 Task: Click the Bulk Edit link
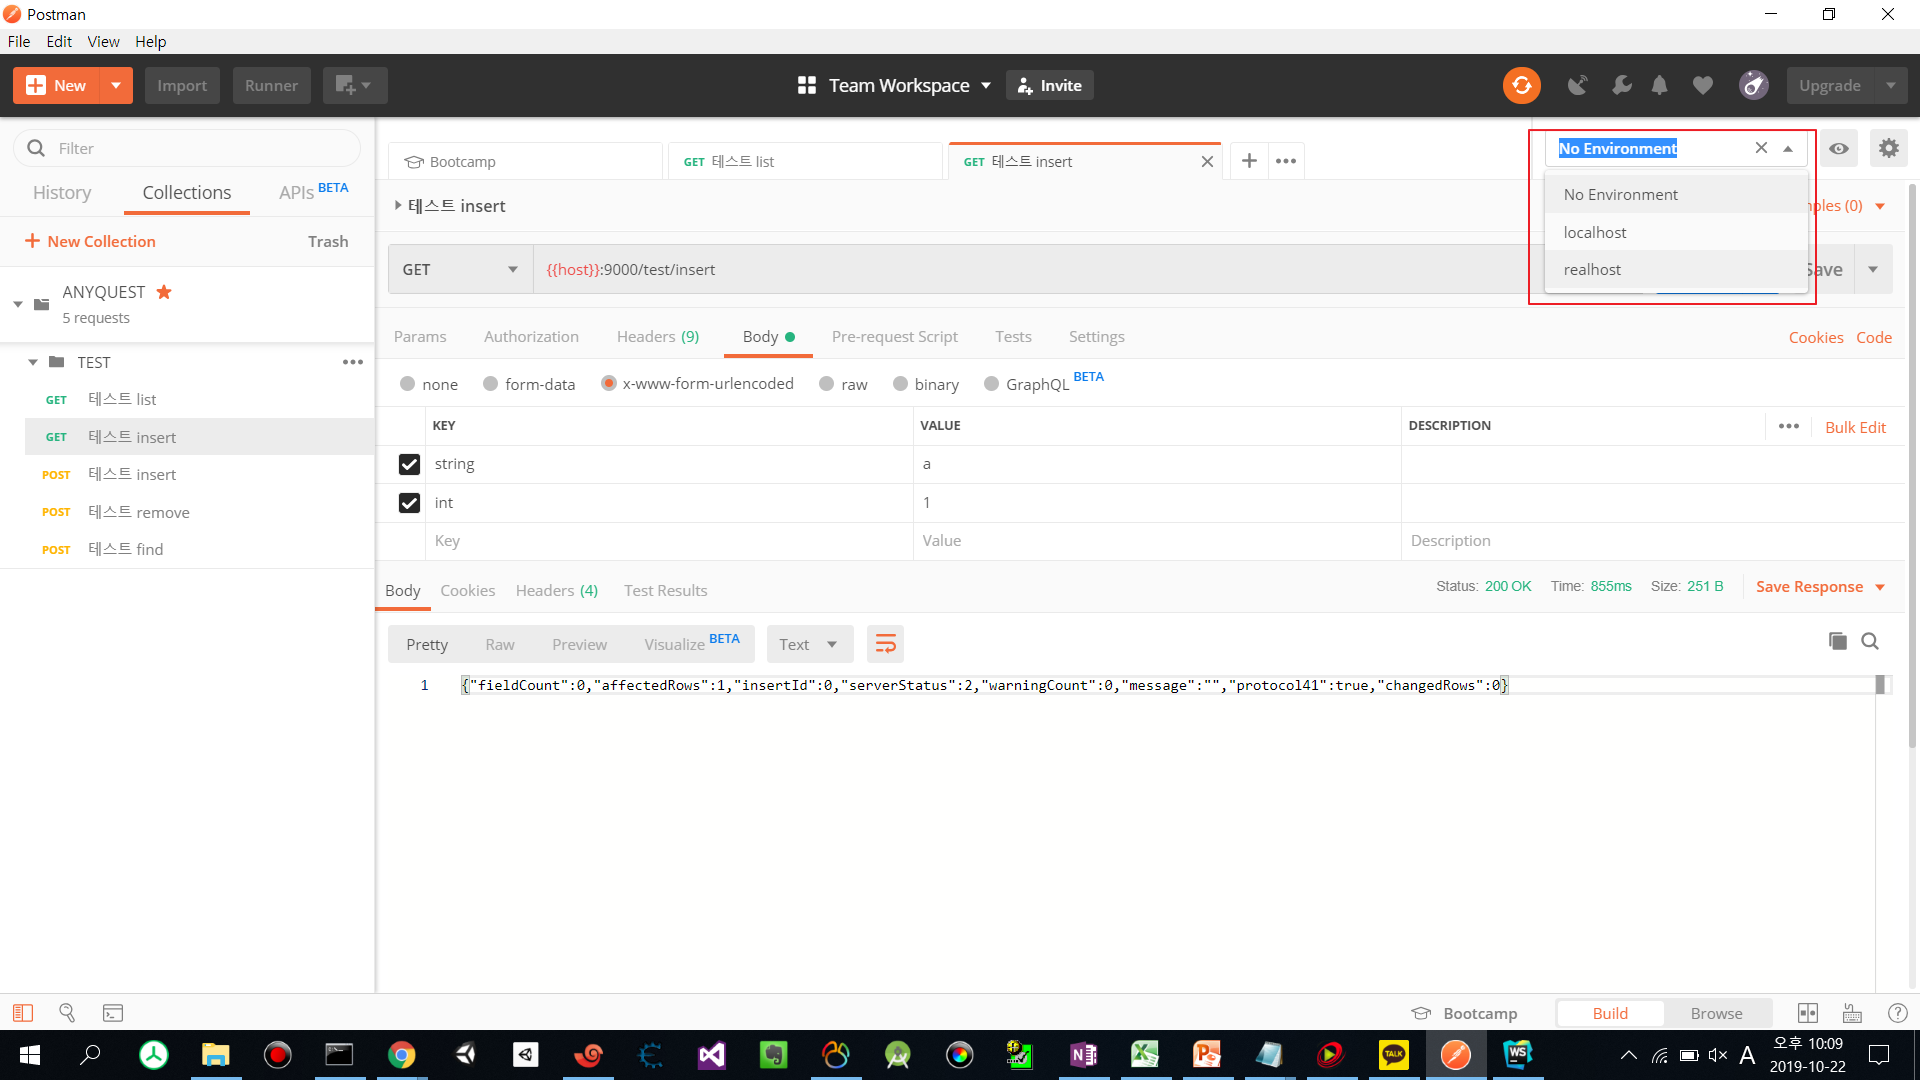pyautogui.click(x=1855, y=427)
